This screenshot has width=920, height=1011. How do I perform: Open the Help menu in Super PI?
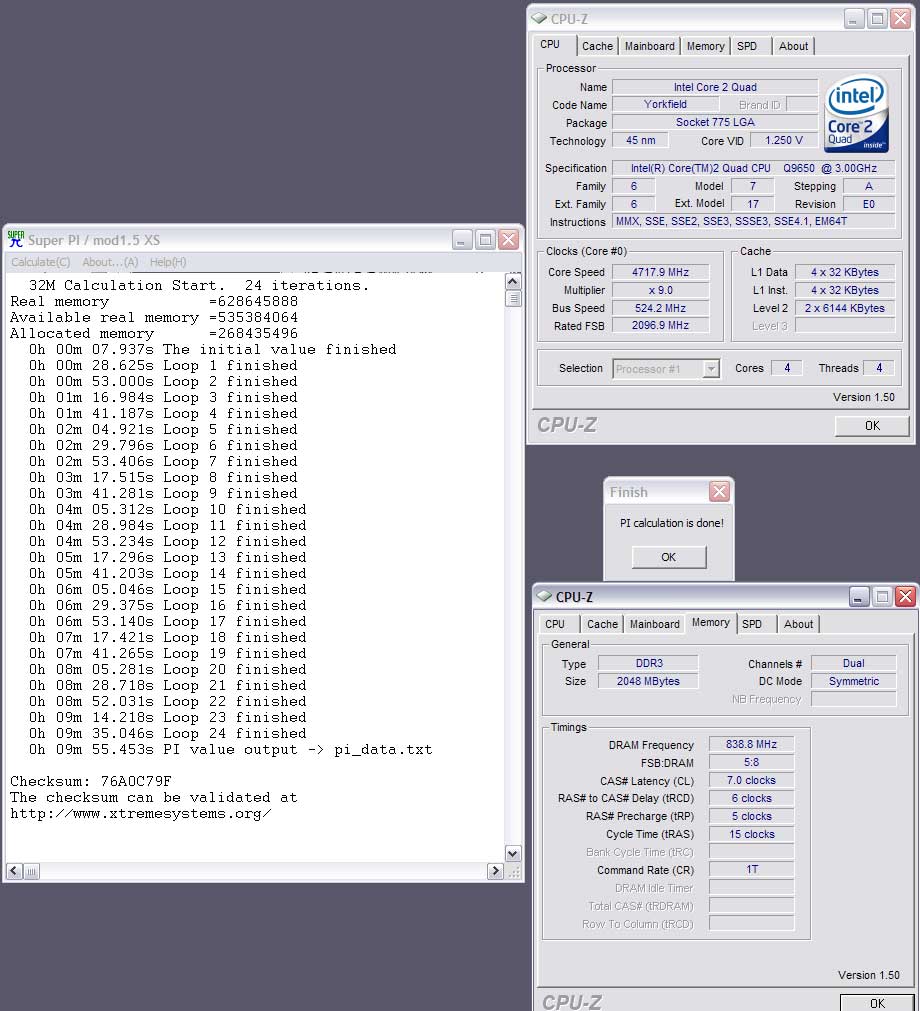click(168, 262)
